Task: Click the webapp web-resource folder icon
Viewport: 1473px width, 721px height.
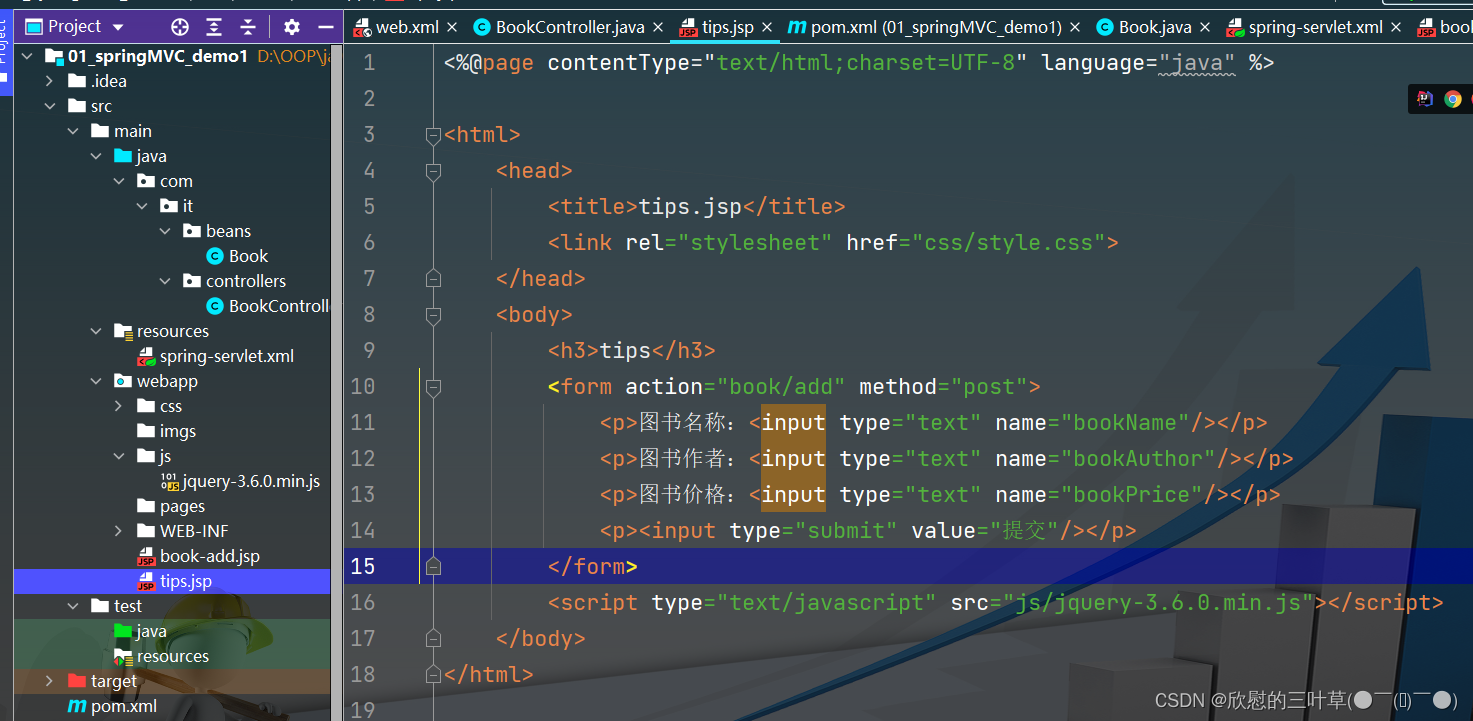Action: (123, 381)
